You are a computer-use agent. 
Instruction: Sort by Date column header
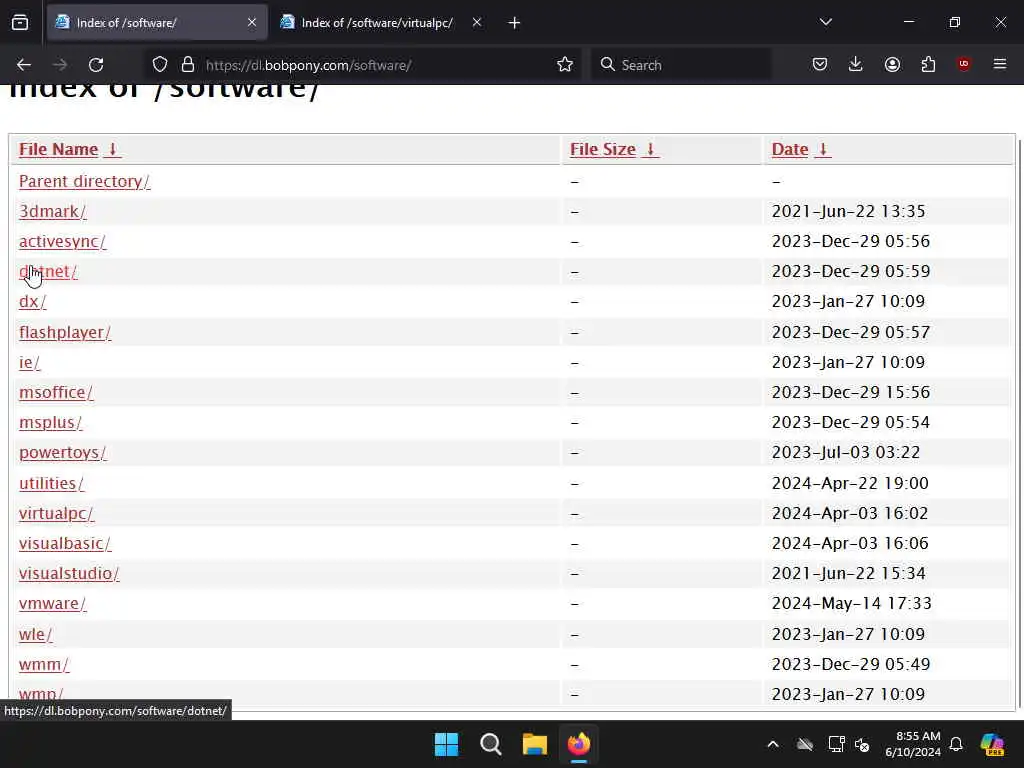point(790,150)
